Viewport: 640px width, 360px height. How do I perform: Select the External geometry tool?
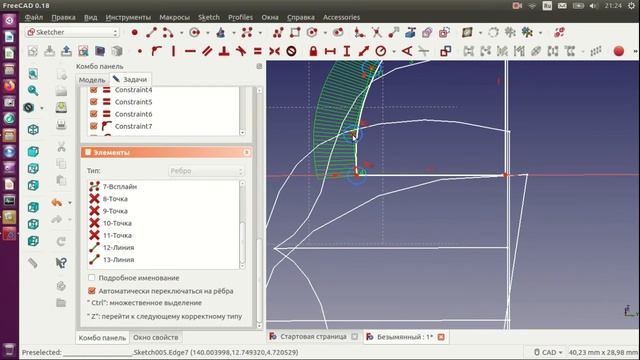click(x=411, y=32)
